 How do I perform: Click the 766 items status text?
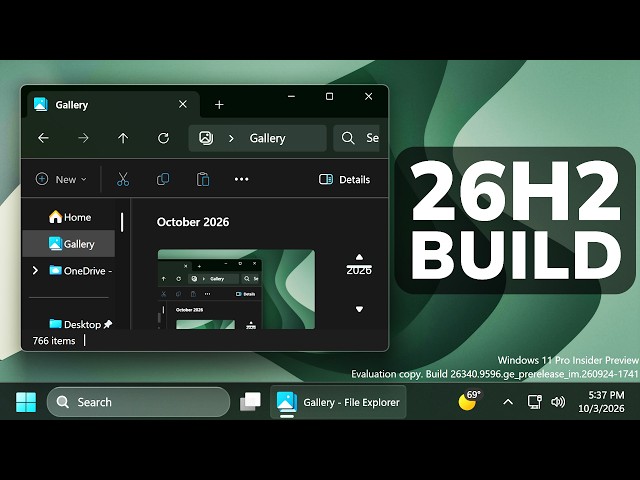pos(54,341)
